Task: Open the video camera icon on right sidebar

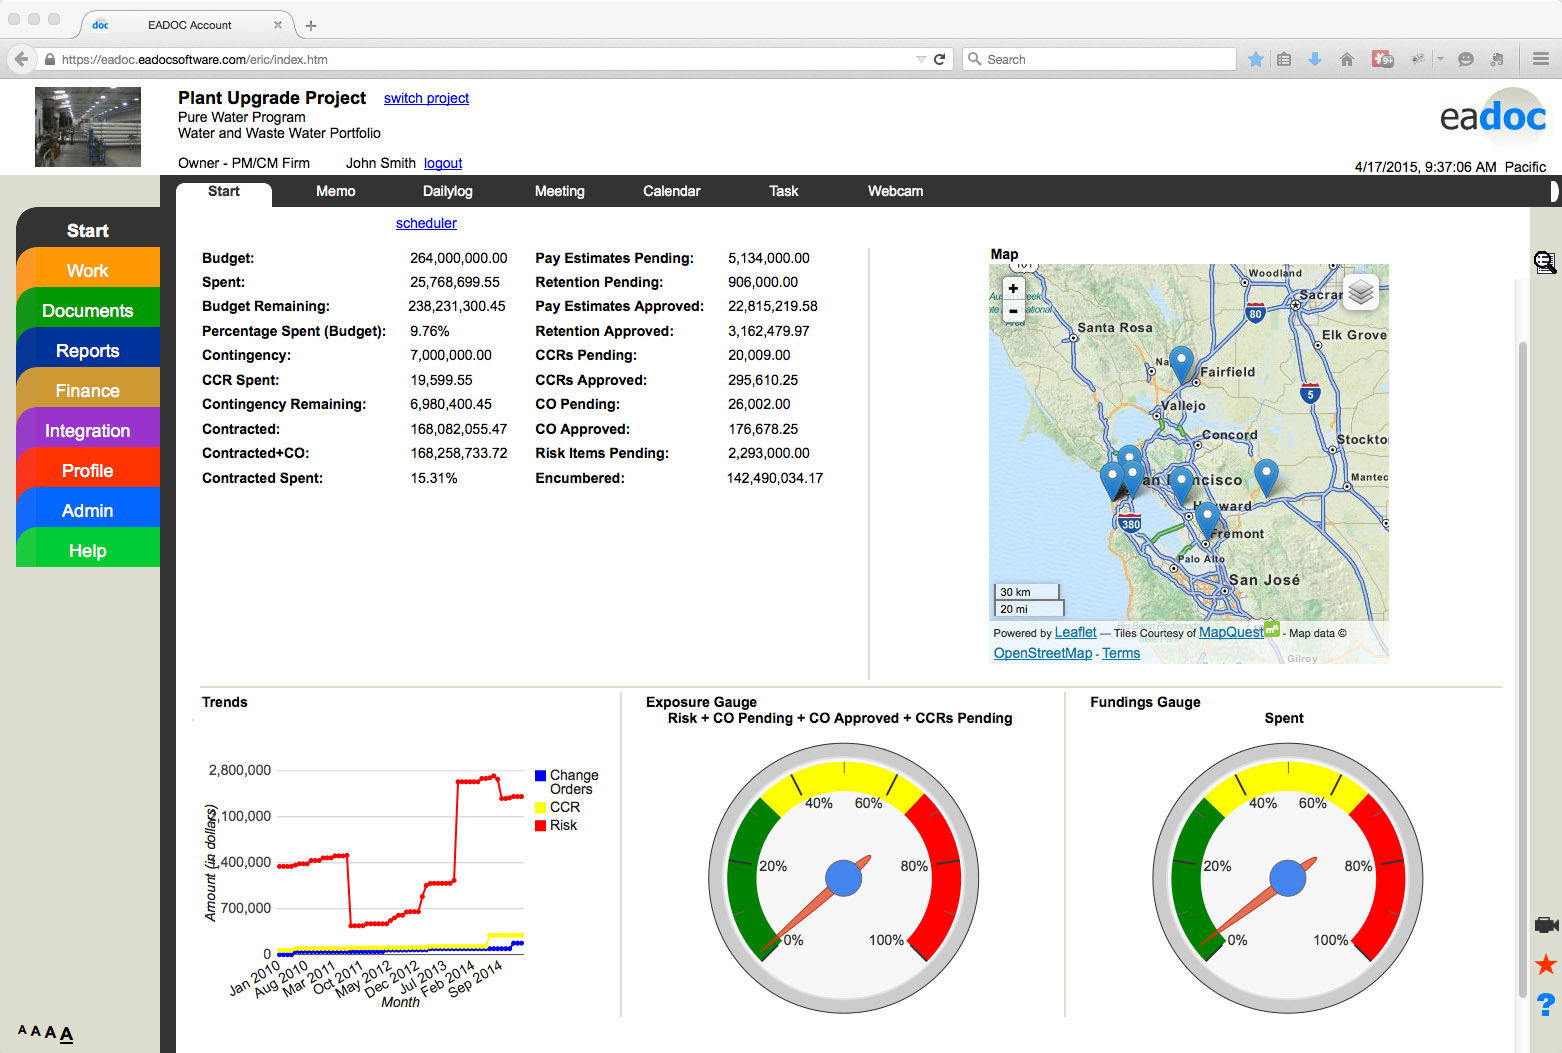Action: 1546,925
